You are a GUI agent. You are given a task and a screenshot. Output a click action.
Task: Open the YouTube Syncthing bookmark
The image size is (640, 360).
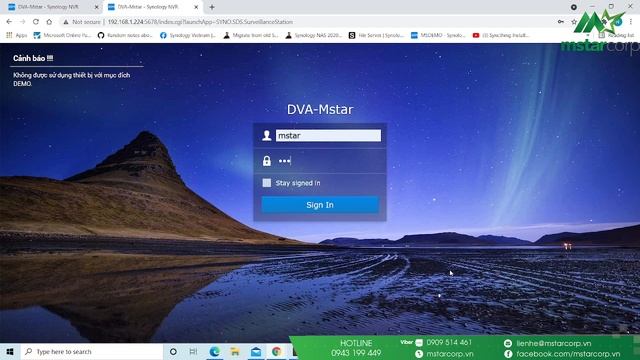tap(501, 36)
